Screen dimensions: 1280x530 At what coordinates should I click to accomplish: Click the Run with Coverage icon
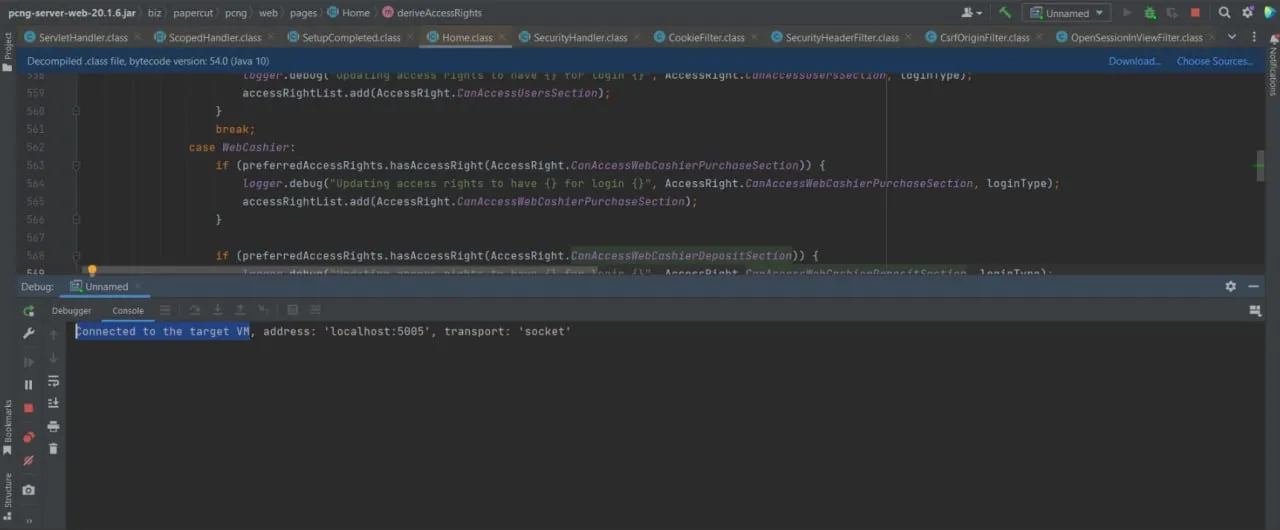(1172, 13)
